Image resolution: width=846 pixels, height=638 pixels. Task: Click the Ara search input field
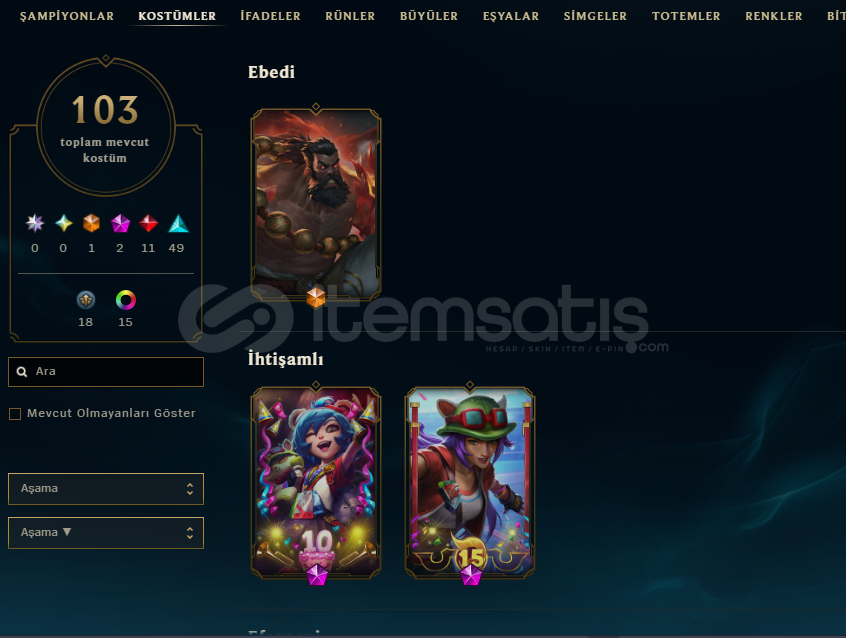(106, 372)
